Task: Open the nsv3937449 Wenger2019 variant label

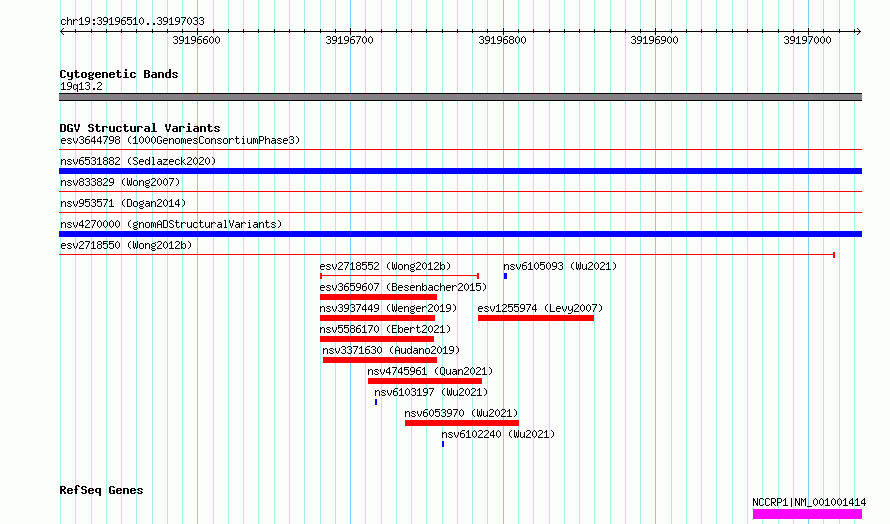Action: click(388, 308)
